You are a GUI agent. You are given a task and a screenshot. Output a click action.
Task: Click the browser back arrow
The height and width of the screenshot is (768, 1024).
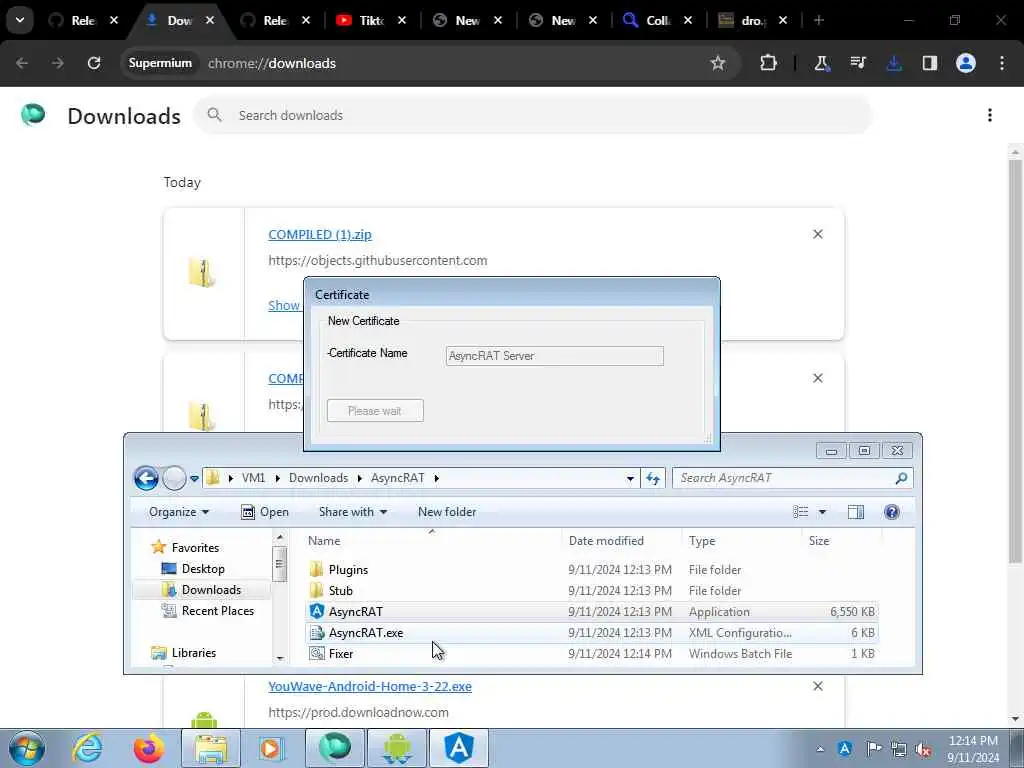[x=22, y=63]
